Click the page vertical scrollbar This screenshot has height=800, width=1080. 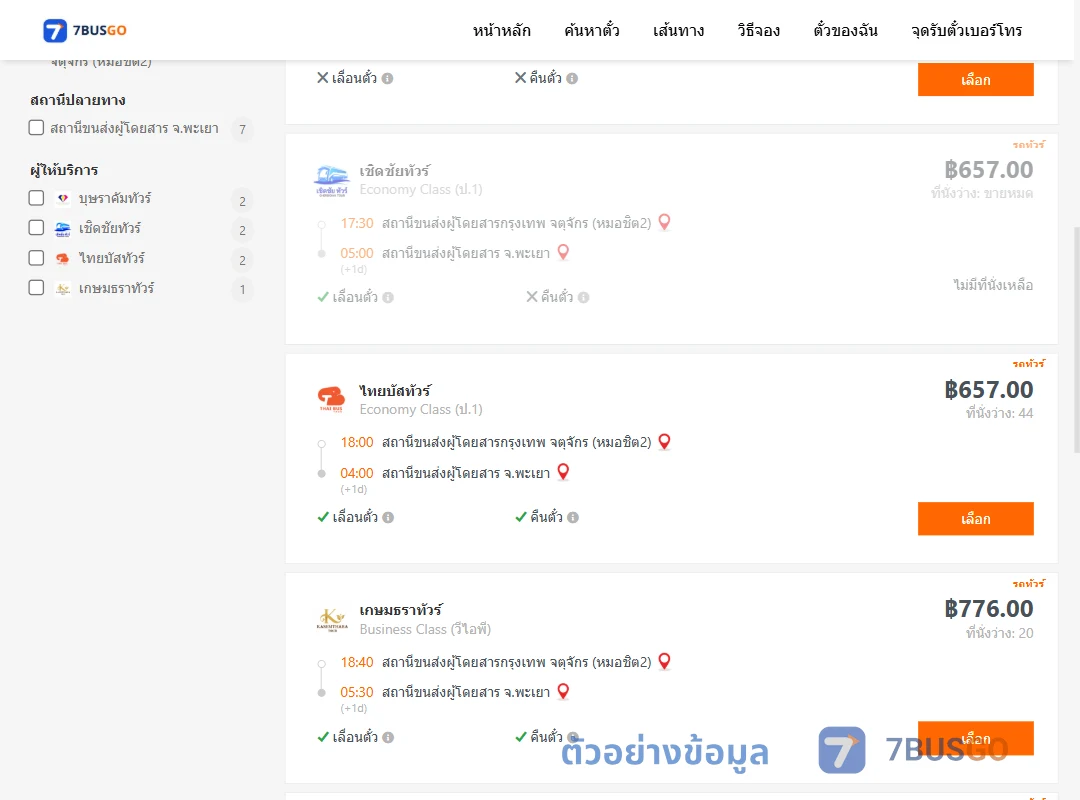(1077, 339)
